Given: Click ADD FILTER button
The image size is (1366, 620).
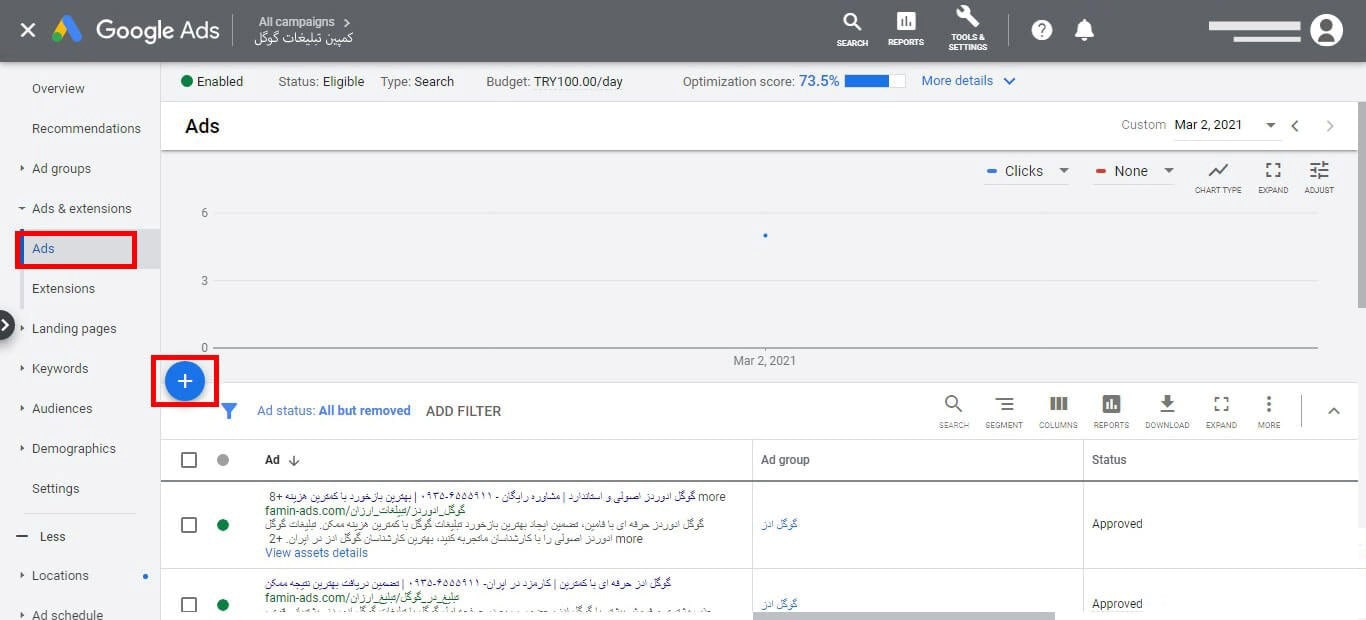Looking at the screenshot, I should coord(464,411).
